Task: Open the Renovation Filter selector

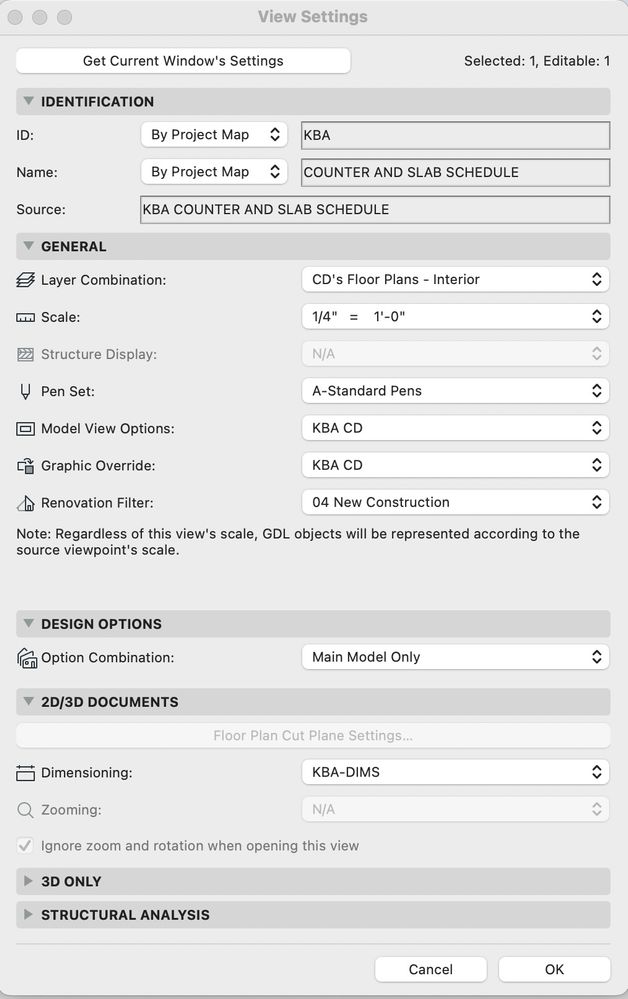Action: (455, 502)
